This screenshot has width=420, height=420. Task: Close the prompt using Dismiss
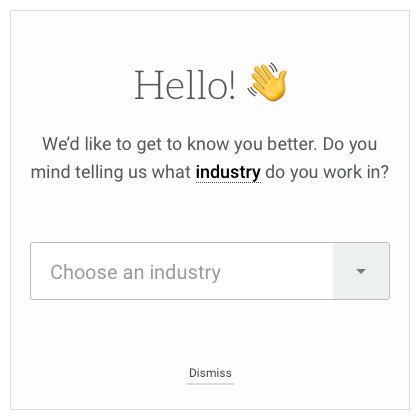click(x=210, y=373)
